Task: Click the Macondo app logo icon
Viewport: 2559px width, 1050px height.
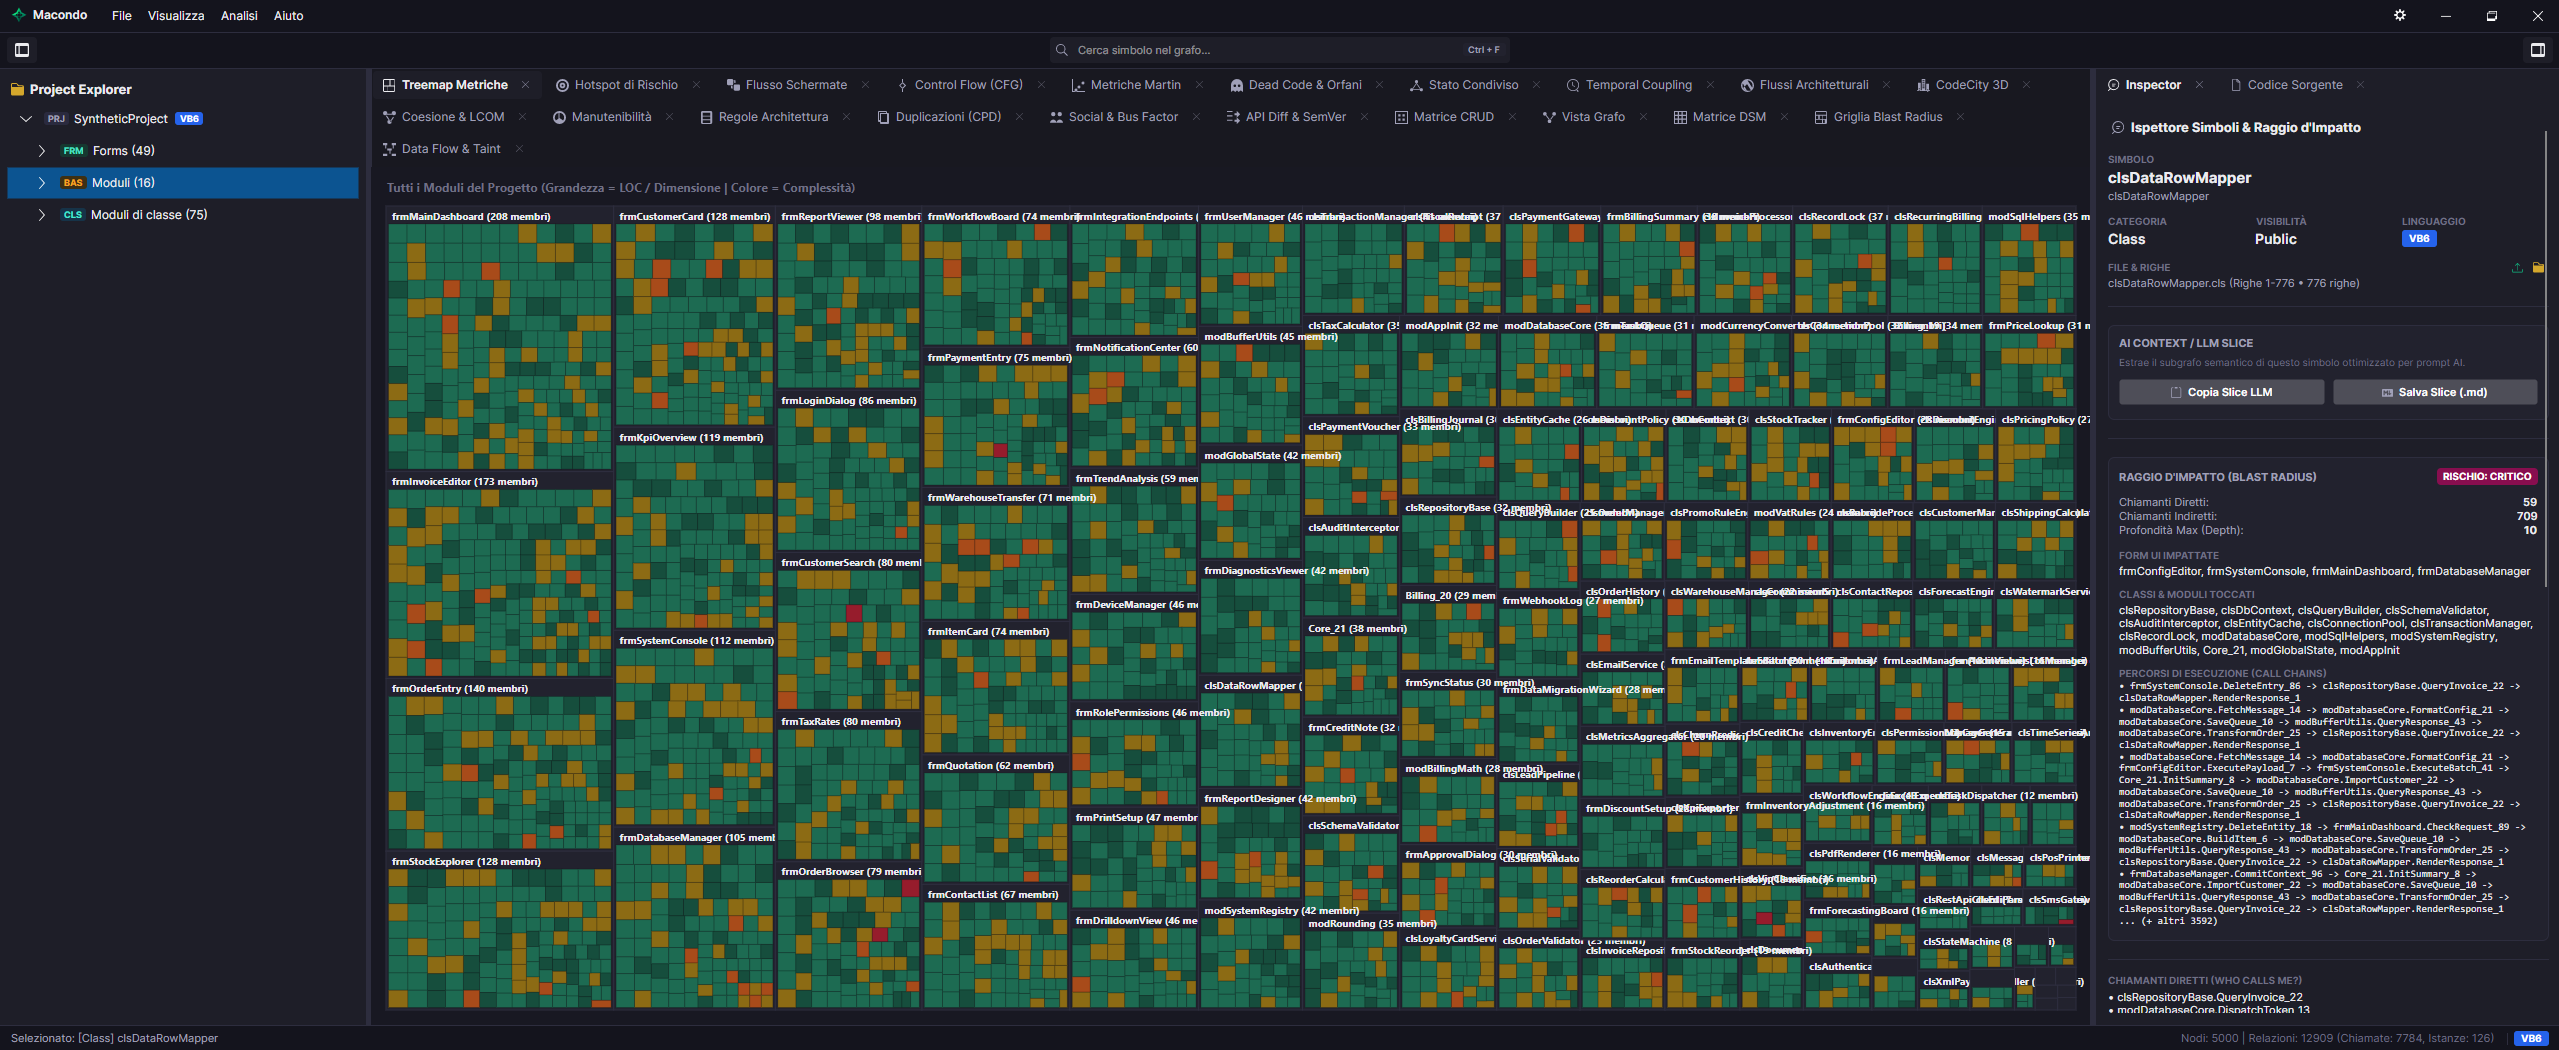Action: [x=18, y=15]
